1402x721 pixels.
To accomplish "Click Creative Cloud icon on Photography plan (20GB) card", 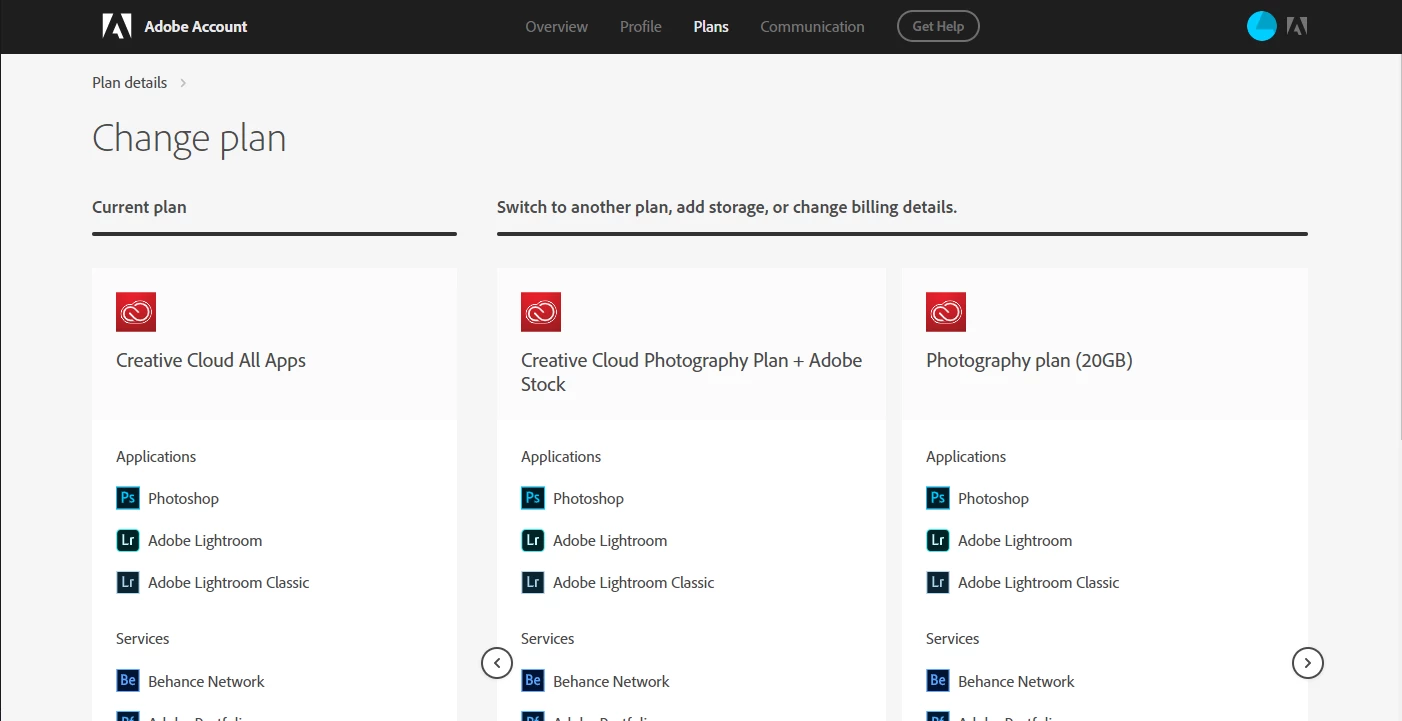I will [x=946, y=312].
